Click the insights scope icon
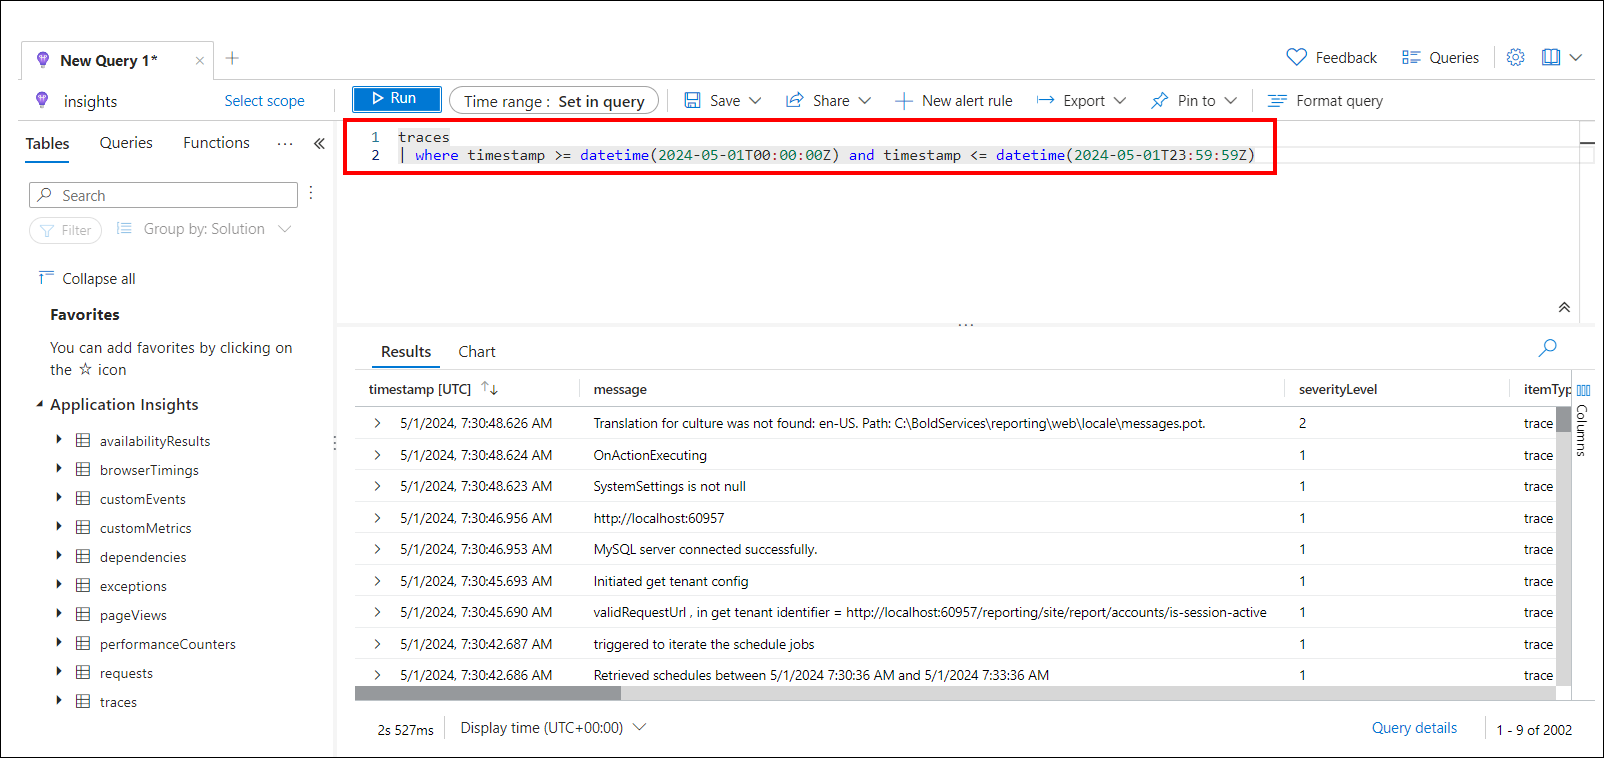1604x758 pixels. (x=42, y=100)
